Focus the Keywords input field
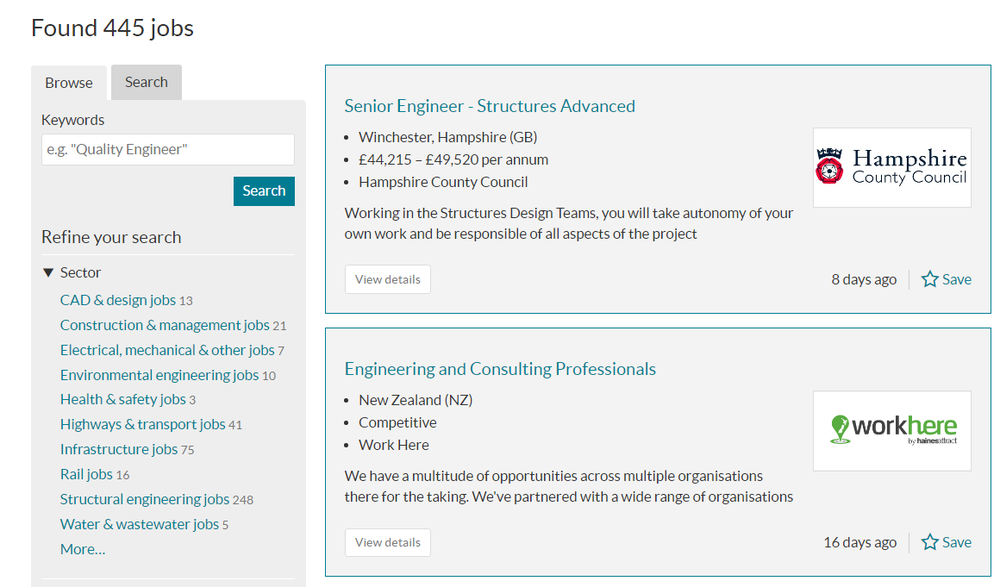 tap(168, 150)
